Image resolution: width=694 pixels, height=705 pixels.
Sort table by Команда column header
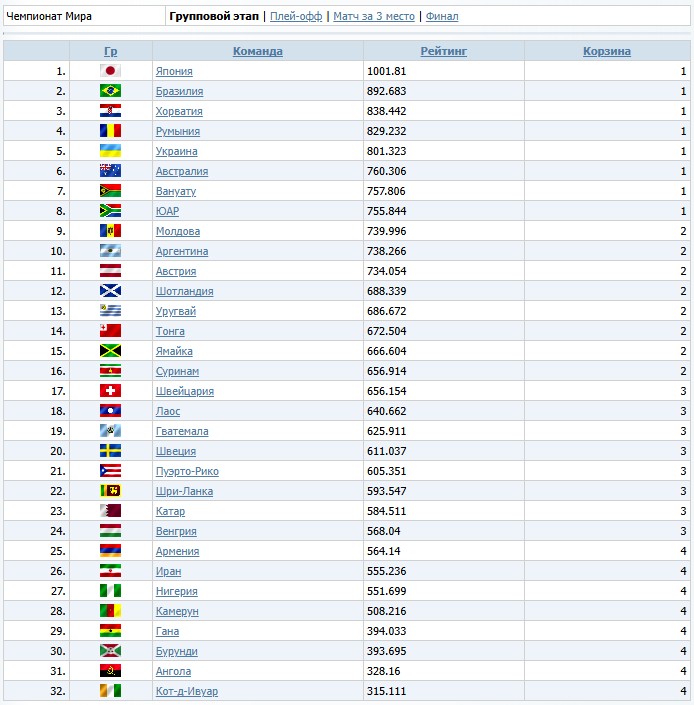[258, 51]
